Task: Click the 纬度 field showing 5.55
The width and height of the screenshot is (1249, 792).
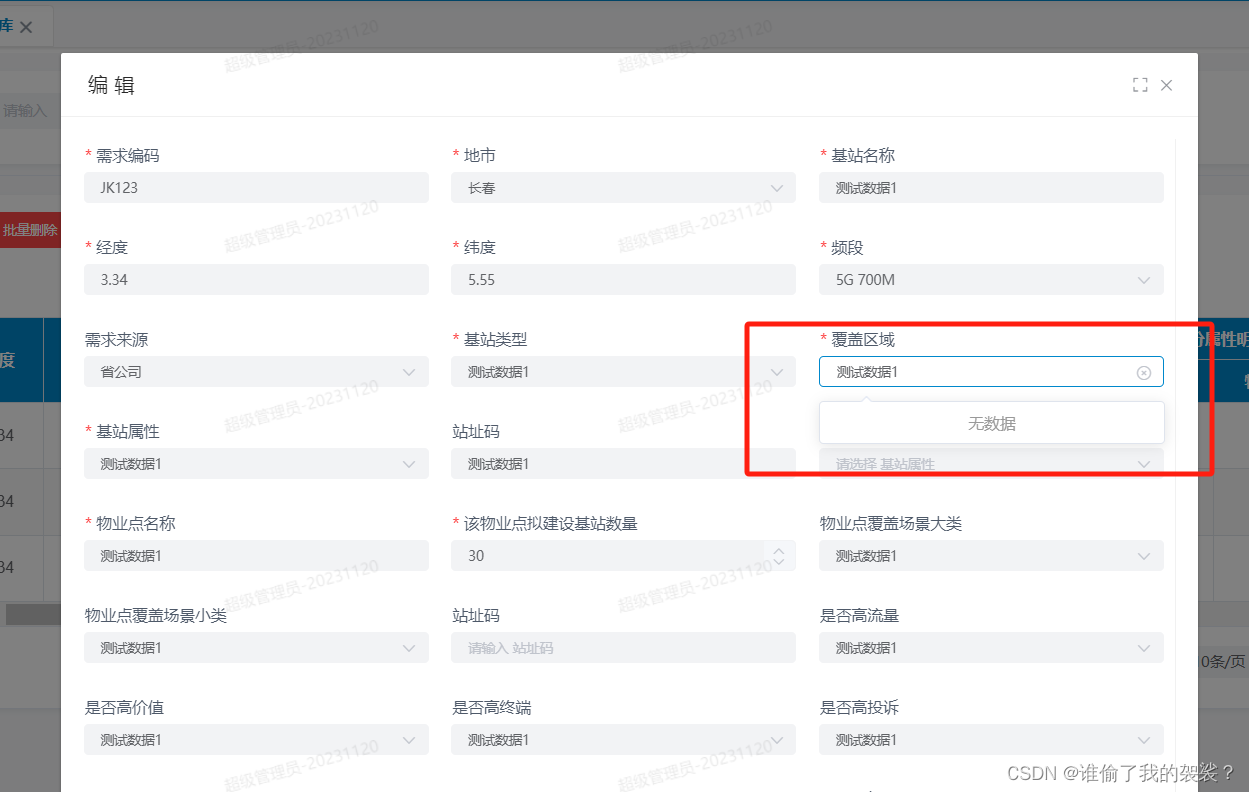Action: (x=624, y=280)
